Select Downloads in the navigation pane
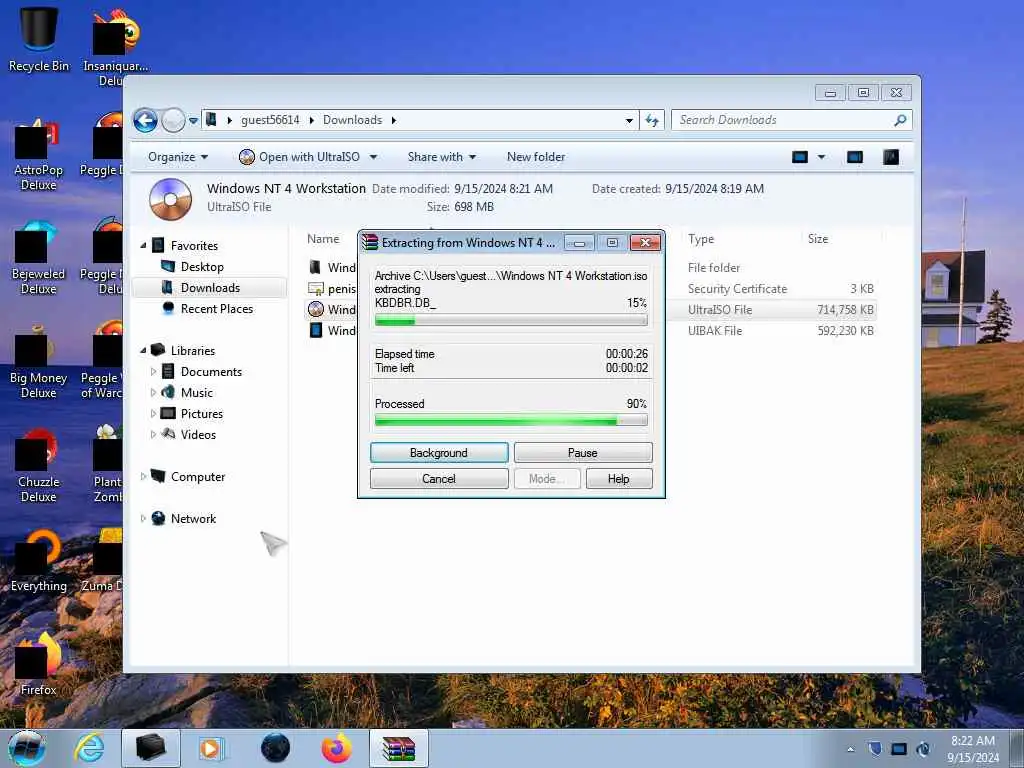 [210, 287]
